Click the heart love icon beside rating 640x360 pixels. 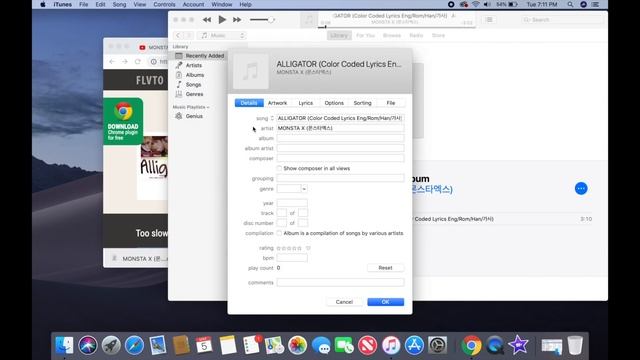click(x=308, y=248)
